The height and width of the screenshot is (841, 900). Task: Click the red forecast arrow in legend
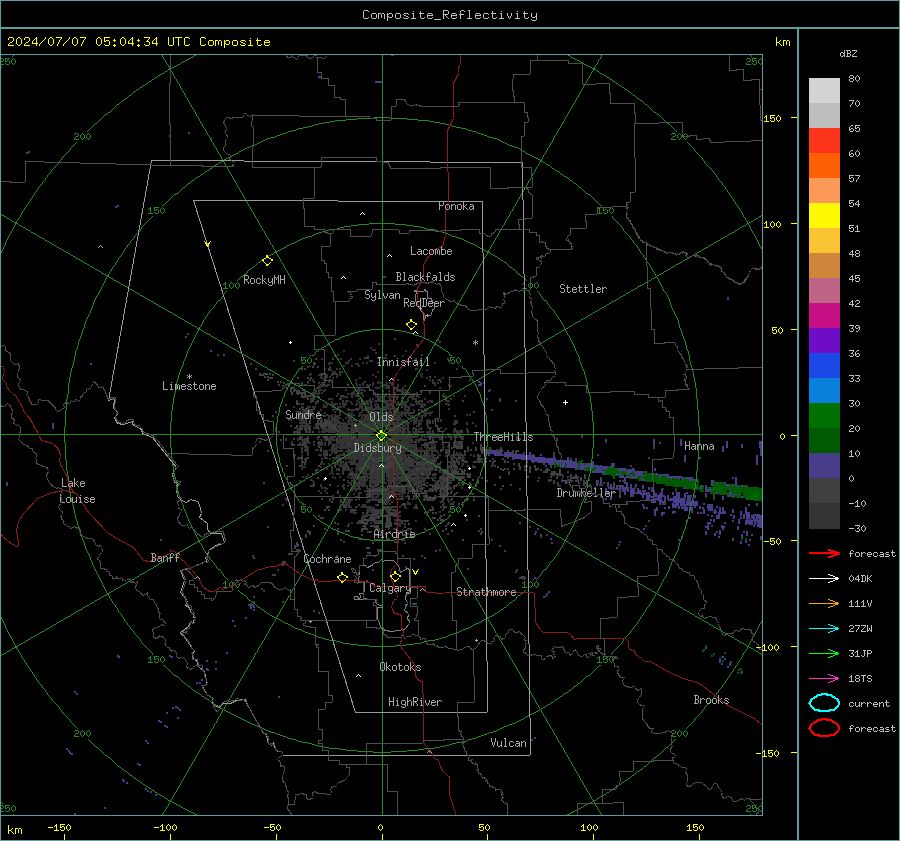(x=824, y=553)
